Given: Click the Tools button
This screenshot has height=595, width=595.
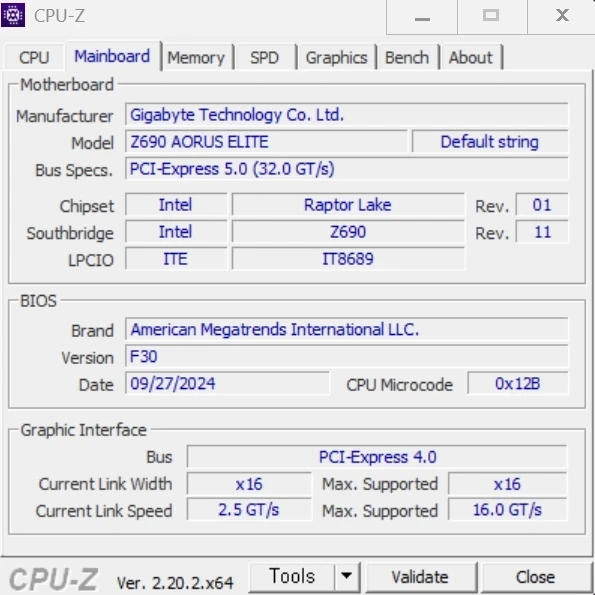Looking at the screenshot, I should point(292,576).
